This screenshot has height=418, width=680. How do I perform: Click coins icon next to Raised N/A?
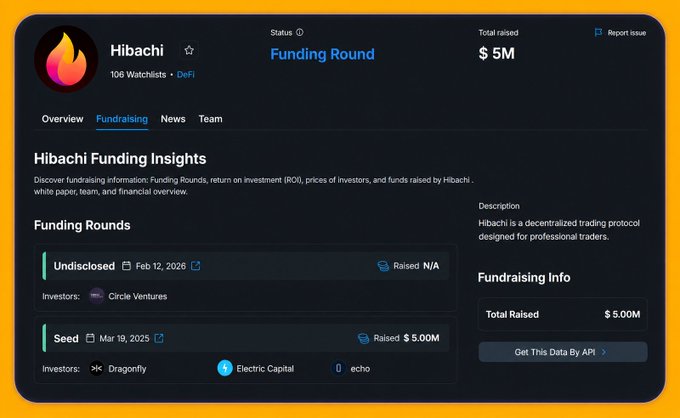coord(383,266)
